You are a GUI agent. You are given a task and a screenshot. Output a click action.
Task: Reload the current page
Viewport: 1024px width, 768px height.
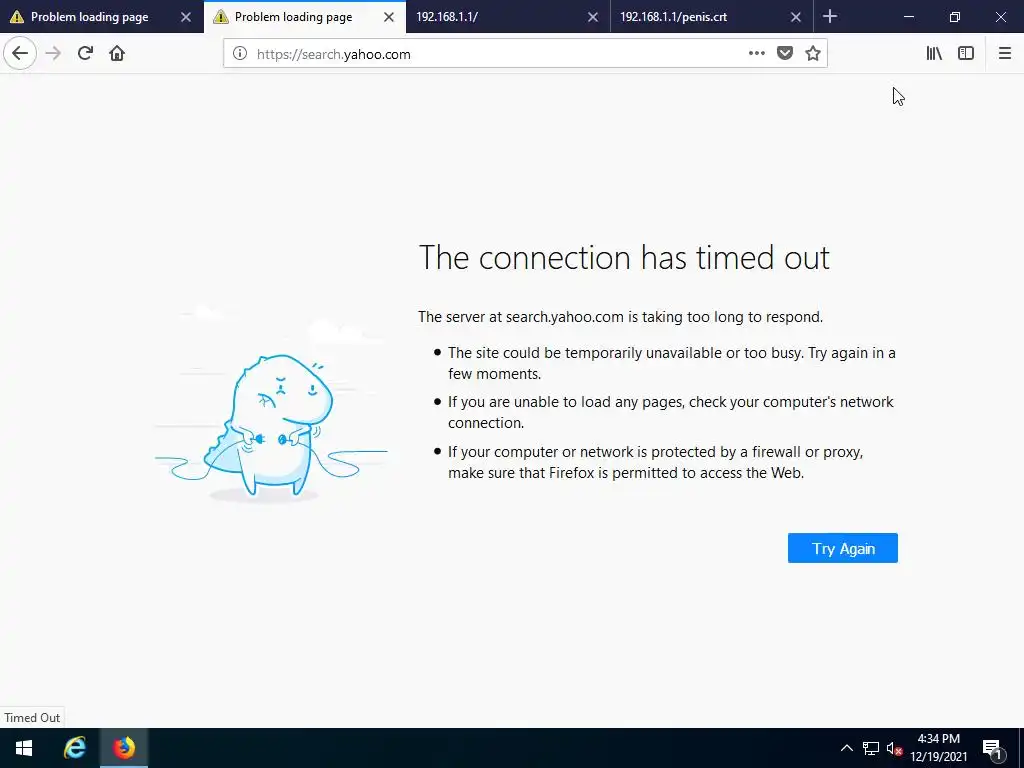point(85,54)
